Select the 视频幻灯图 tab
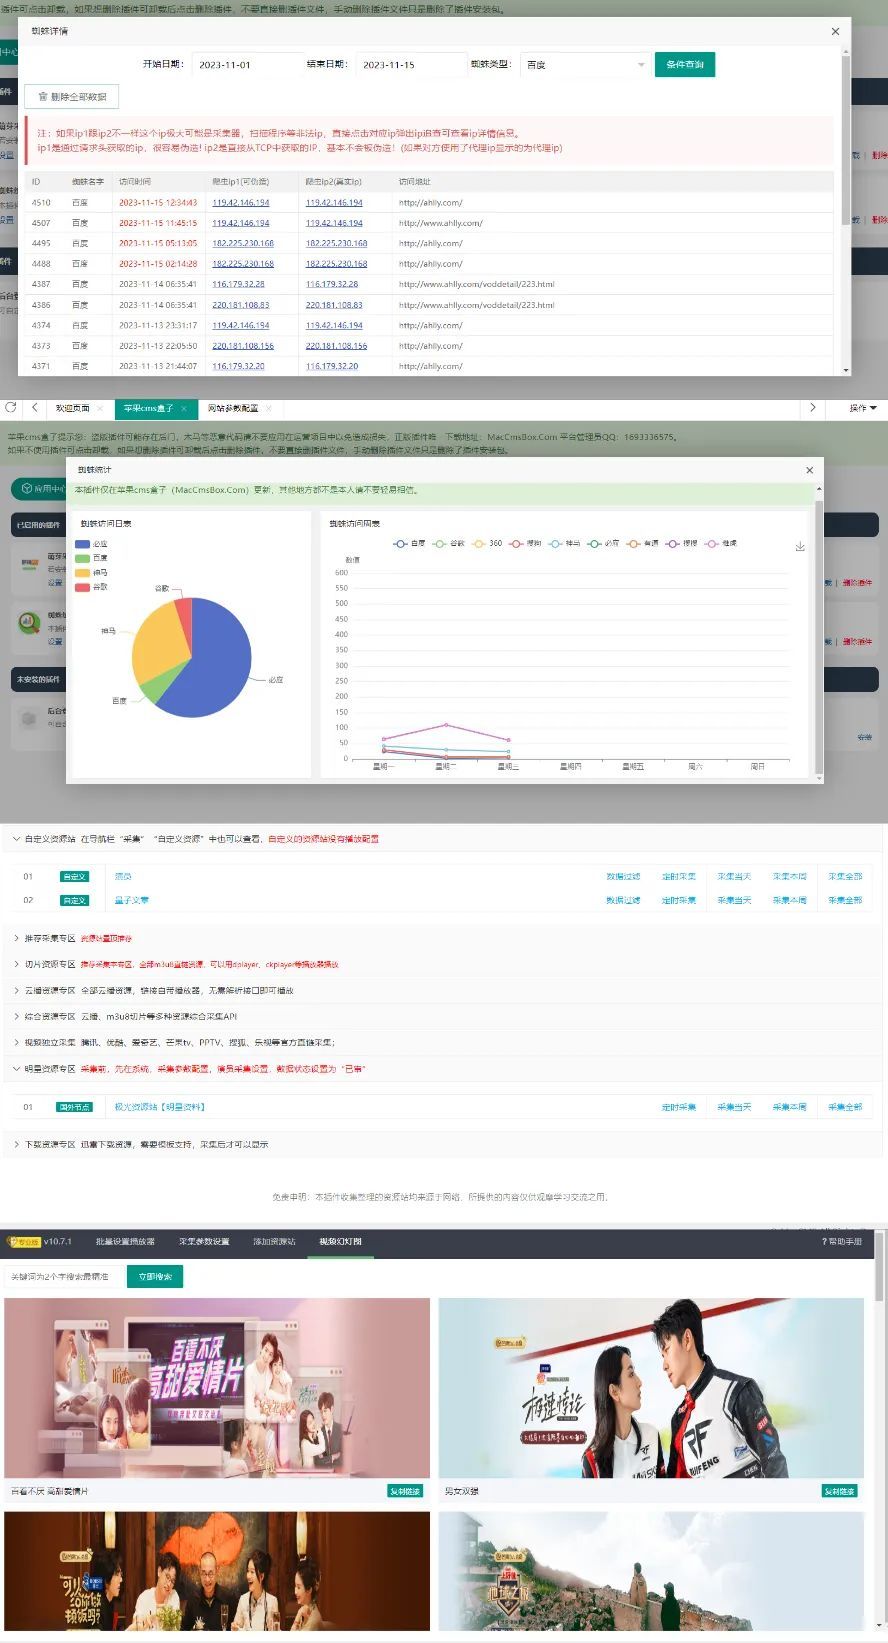888x1643 pixels. 340,1241
